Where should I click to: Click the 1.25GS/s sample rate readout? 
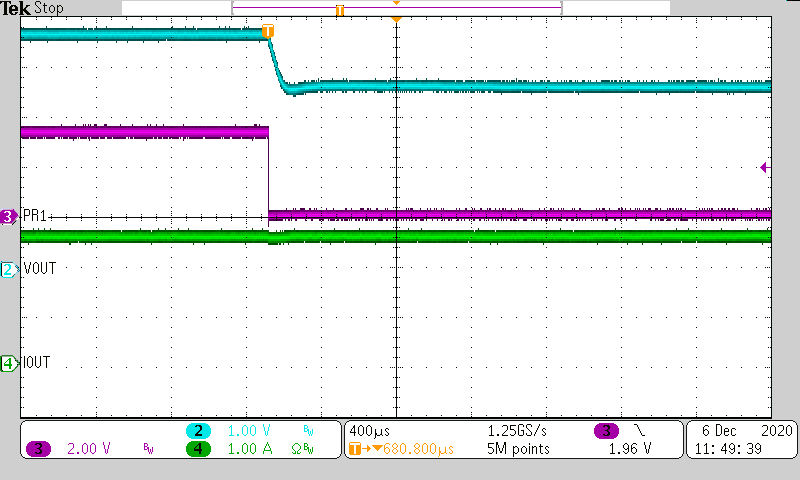[x=517, y=431]
